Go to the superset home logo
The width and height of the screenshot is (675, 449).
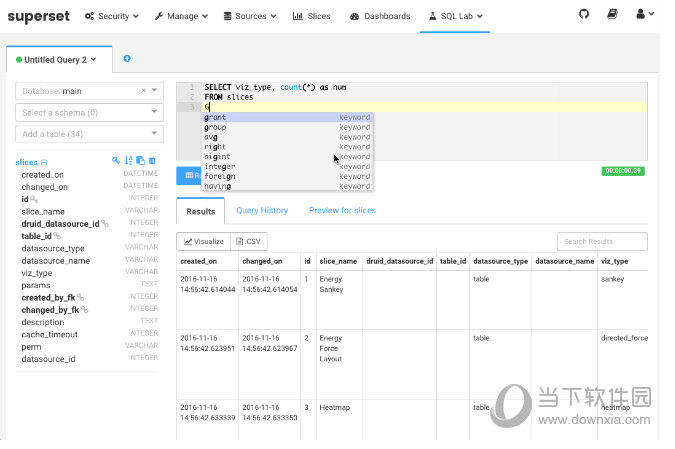38,16
